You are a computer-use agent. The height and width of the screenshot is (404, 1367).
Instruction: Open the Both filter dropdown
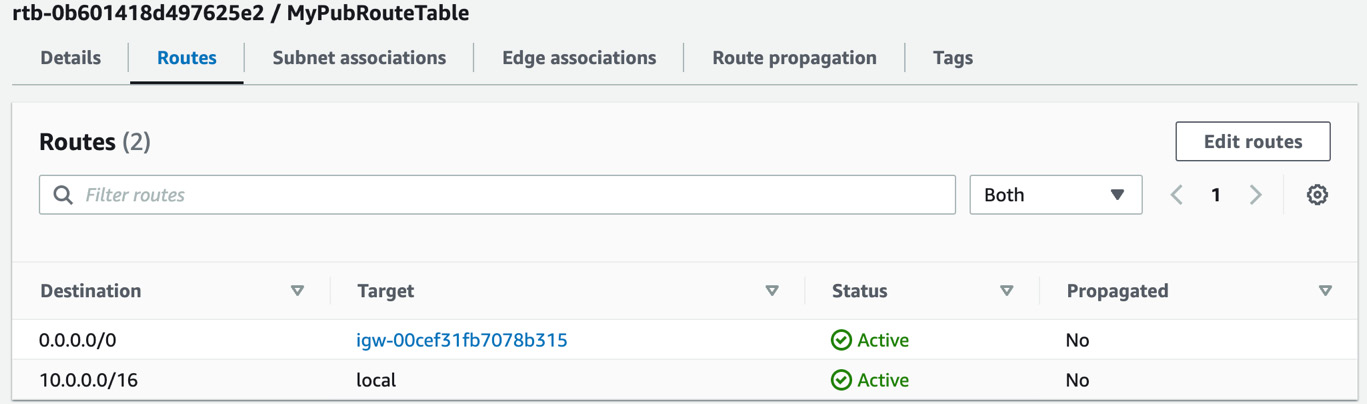pyautogui.click(x=1056, y=195)
